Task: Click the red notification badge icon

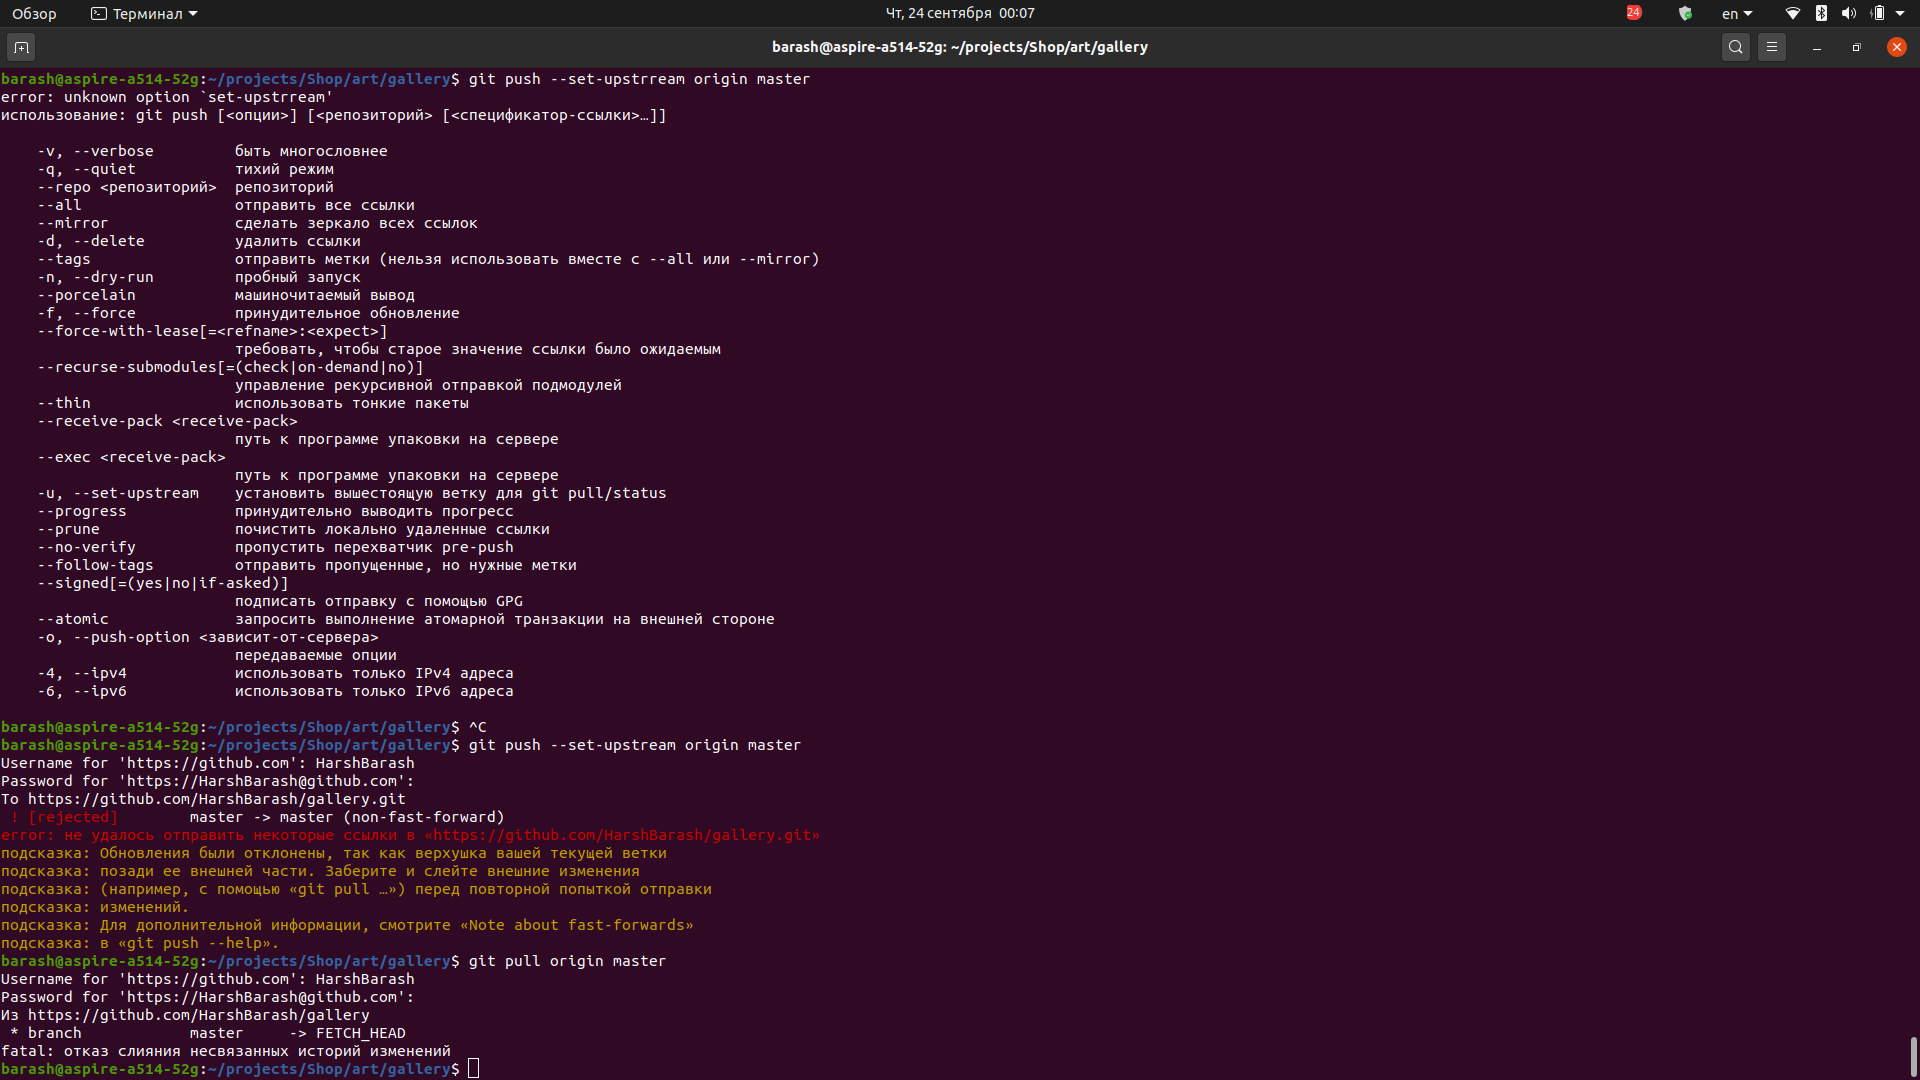Action: (1634, 13)
